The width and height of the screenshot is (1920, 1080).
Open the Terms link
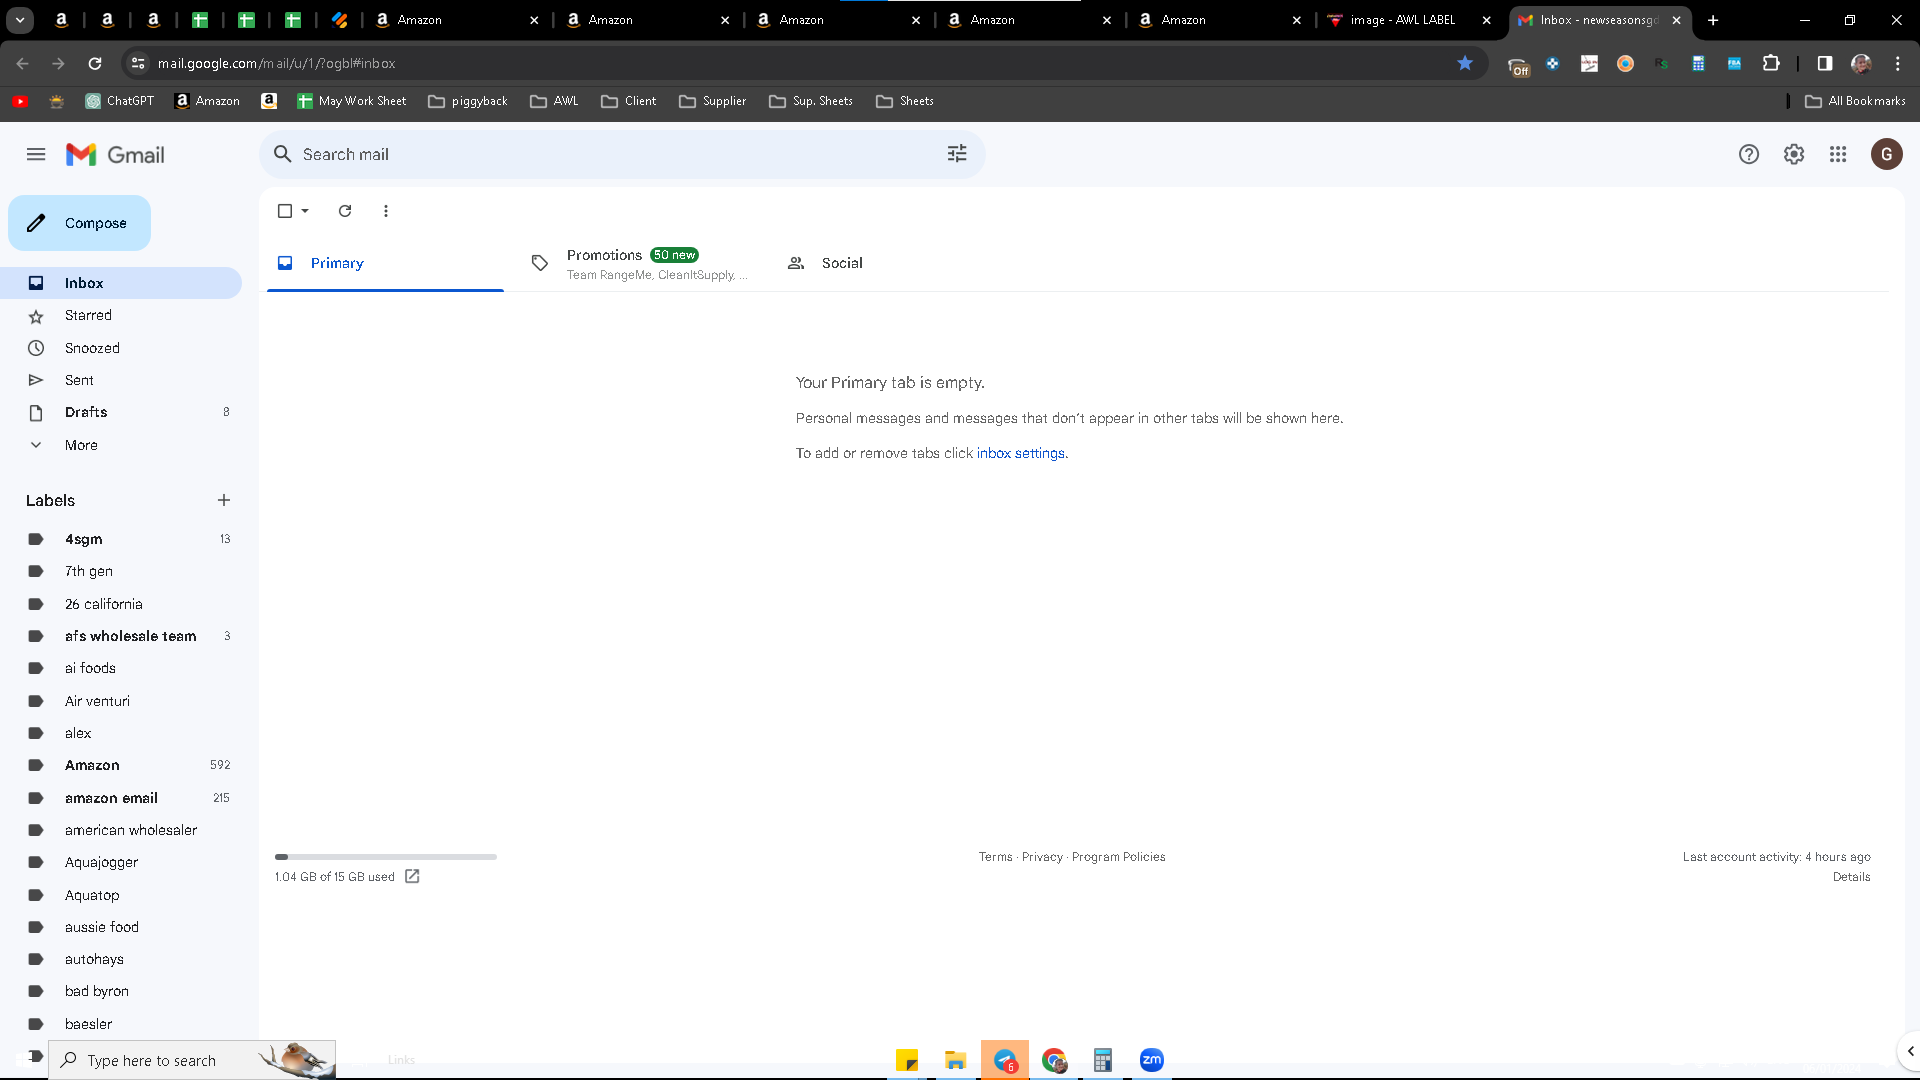click(x=995, y=857)
